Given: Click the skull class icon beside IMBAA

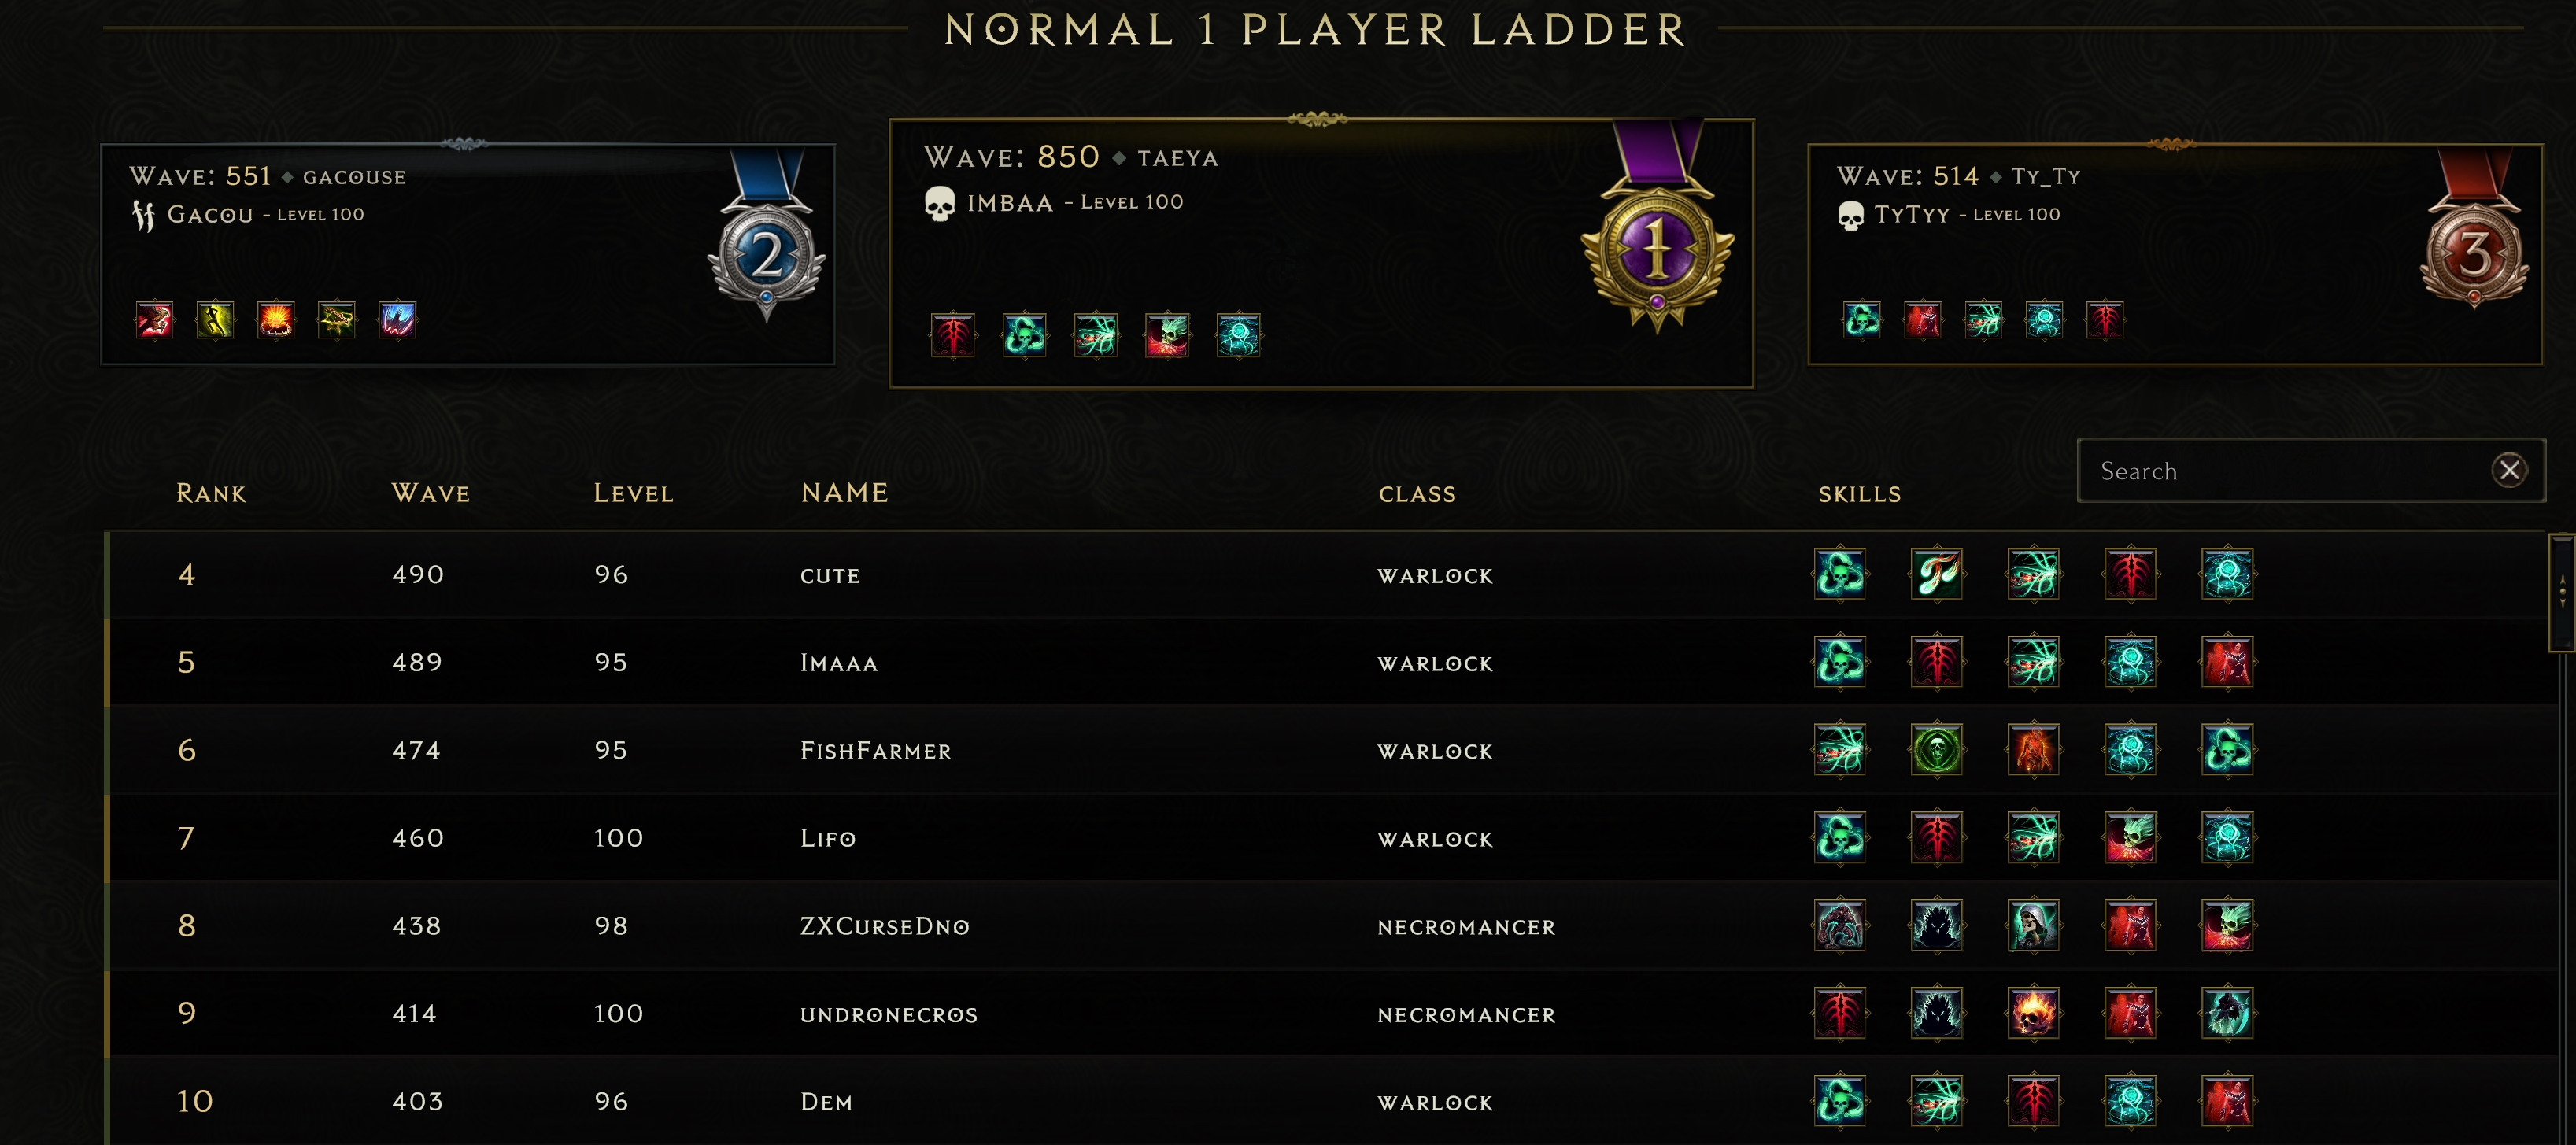Looking at the screenshot, I should pos(939,204).
